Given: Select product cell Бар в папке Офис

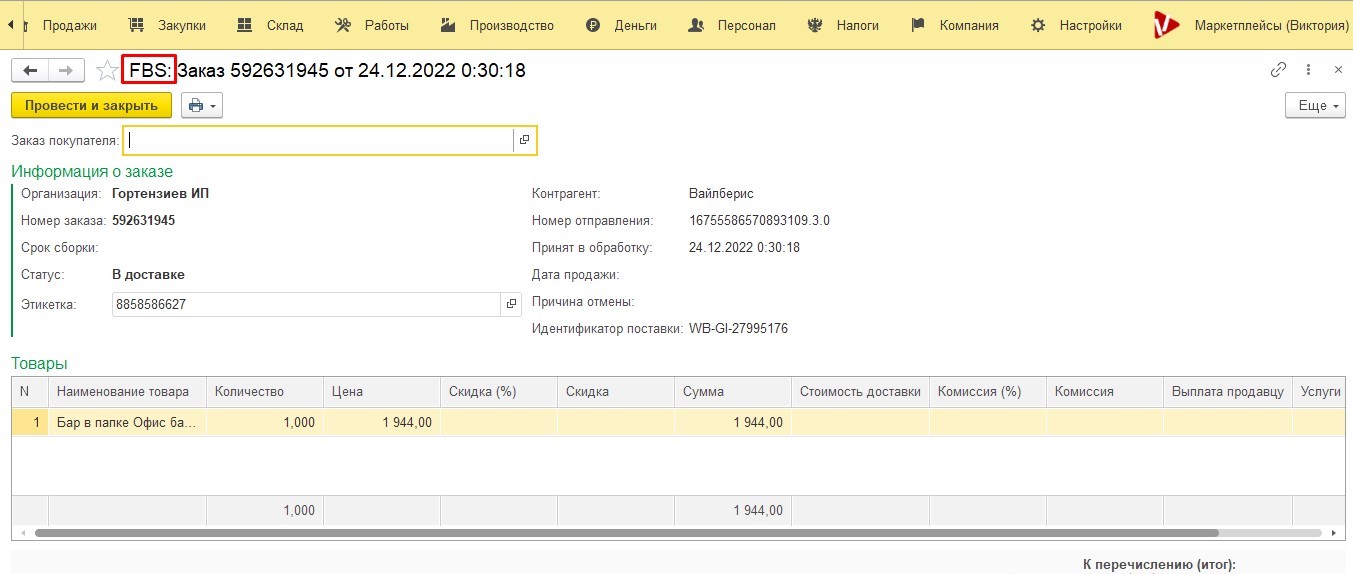Looking at the screenshot, I should point(127,423).
